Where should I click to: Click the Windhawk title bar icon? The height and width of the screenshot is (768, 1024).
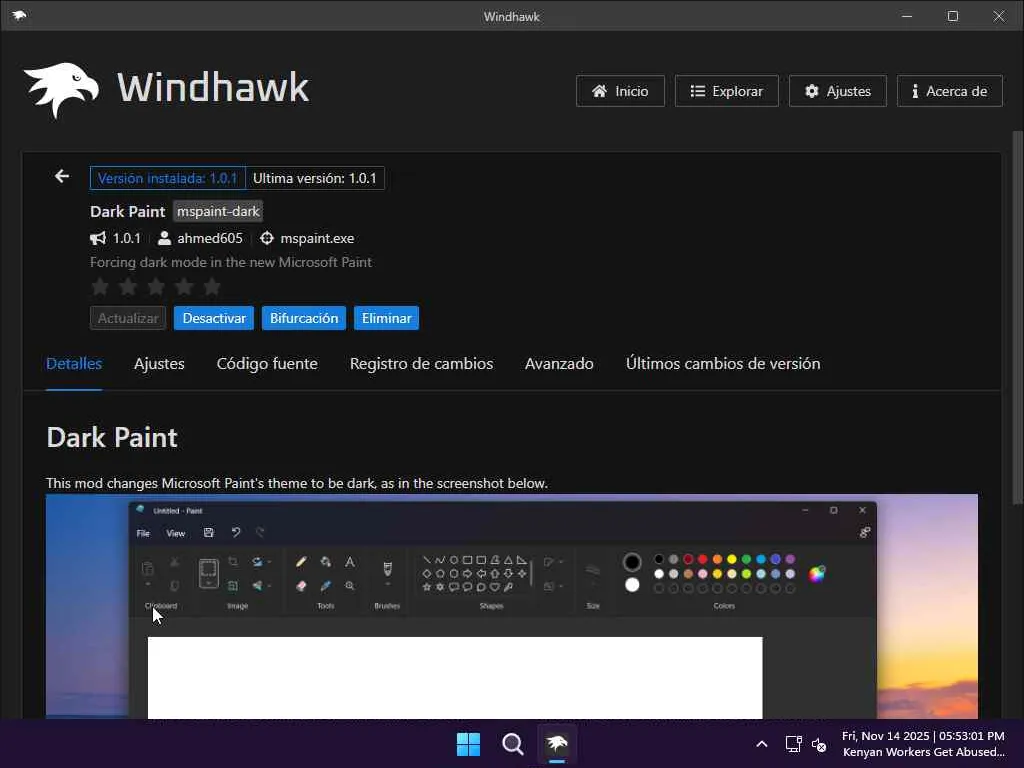(x=19, y=16)
